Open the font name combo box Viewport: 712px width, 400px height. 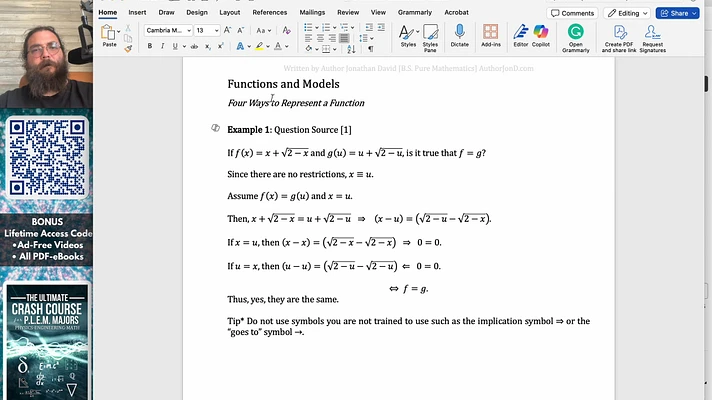[x=168, y=30]
